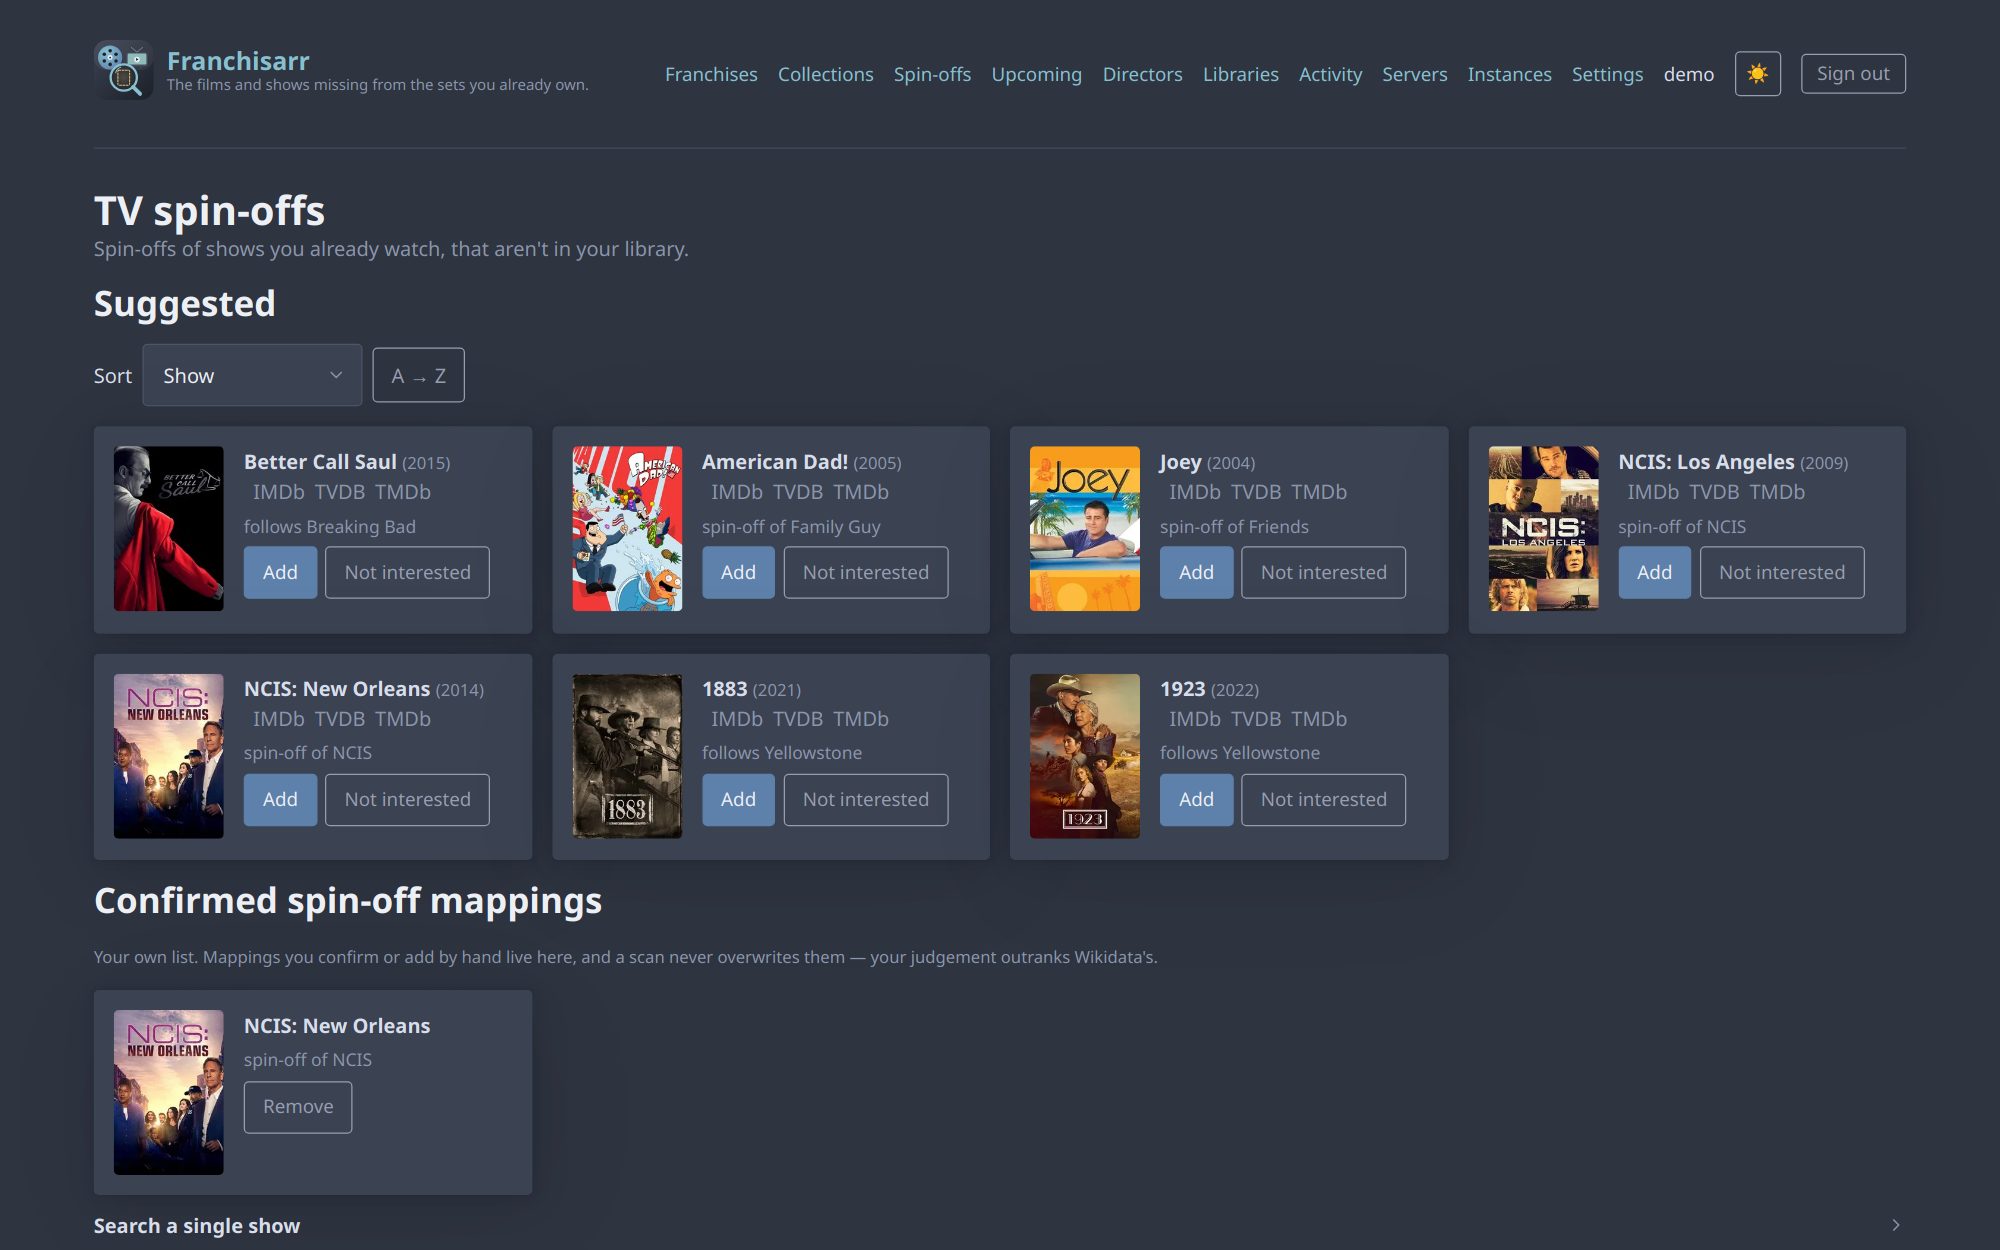
Task: Open the TMDb link for Better Call Saul
Action: click(403, 492)
